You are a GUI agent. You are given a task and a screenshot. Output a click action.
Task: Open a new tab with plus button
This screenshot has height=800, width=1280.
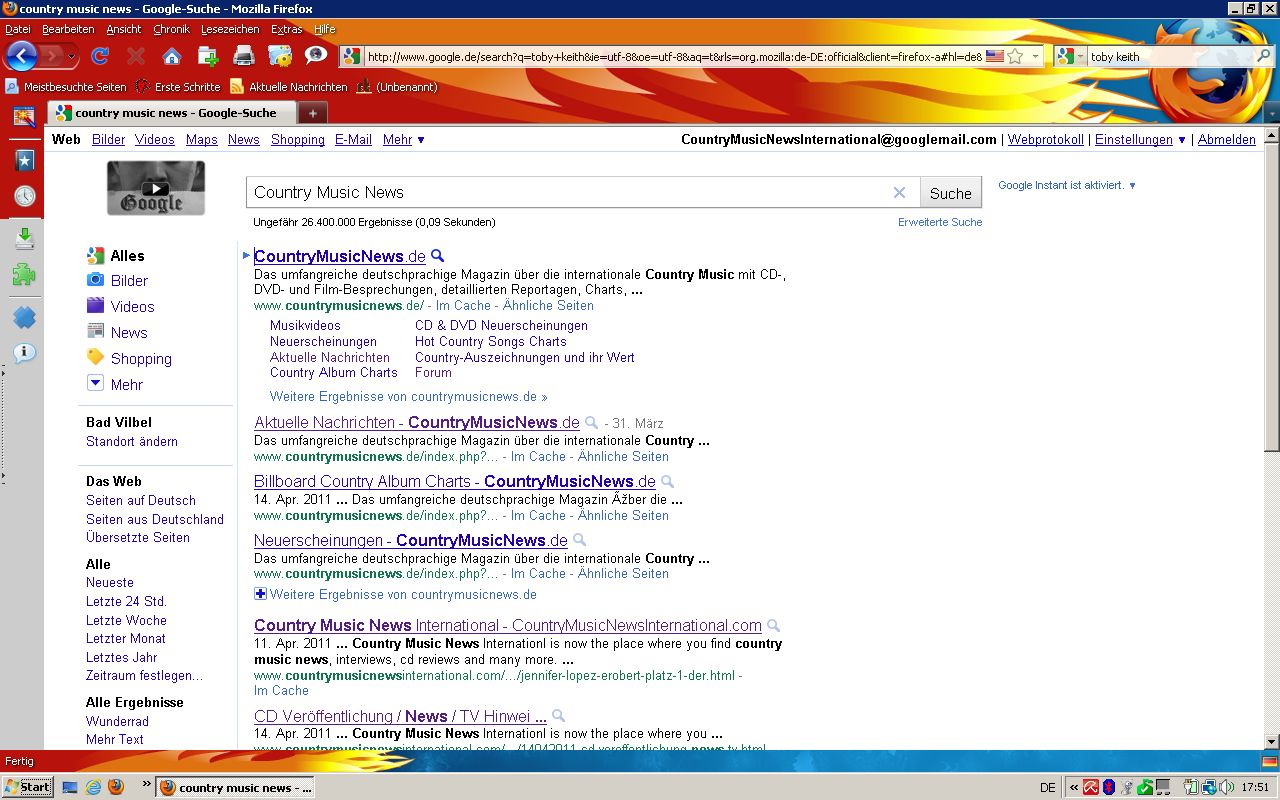click(x=312, y=113)
